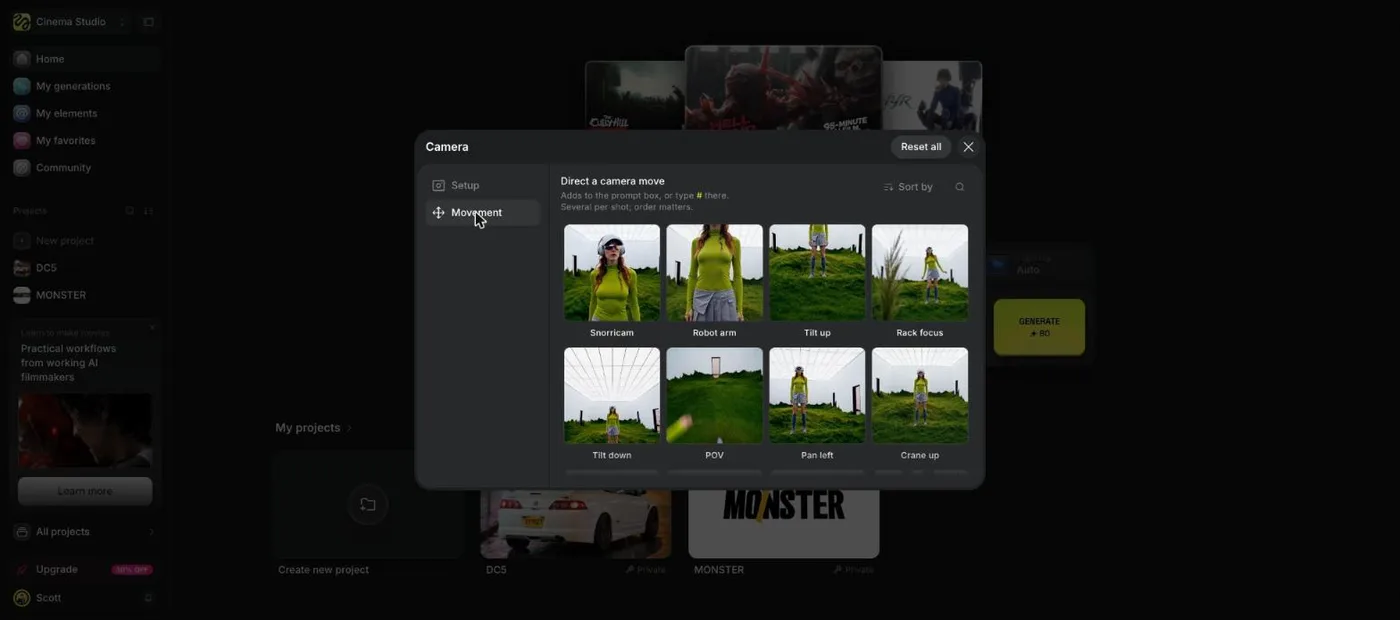Choose the Snorricam camera move
Image resolution: width=1400 pixels, height=620 pixels.
(x=612, y=281)
